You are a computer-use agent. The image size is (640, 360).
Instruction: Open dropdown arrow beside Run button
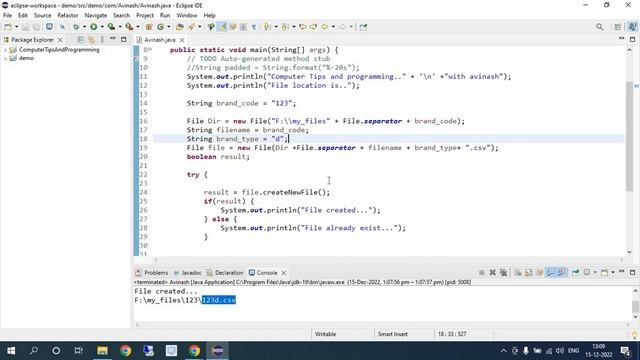click(x=102, y=27)
